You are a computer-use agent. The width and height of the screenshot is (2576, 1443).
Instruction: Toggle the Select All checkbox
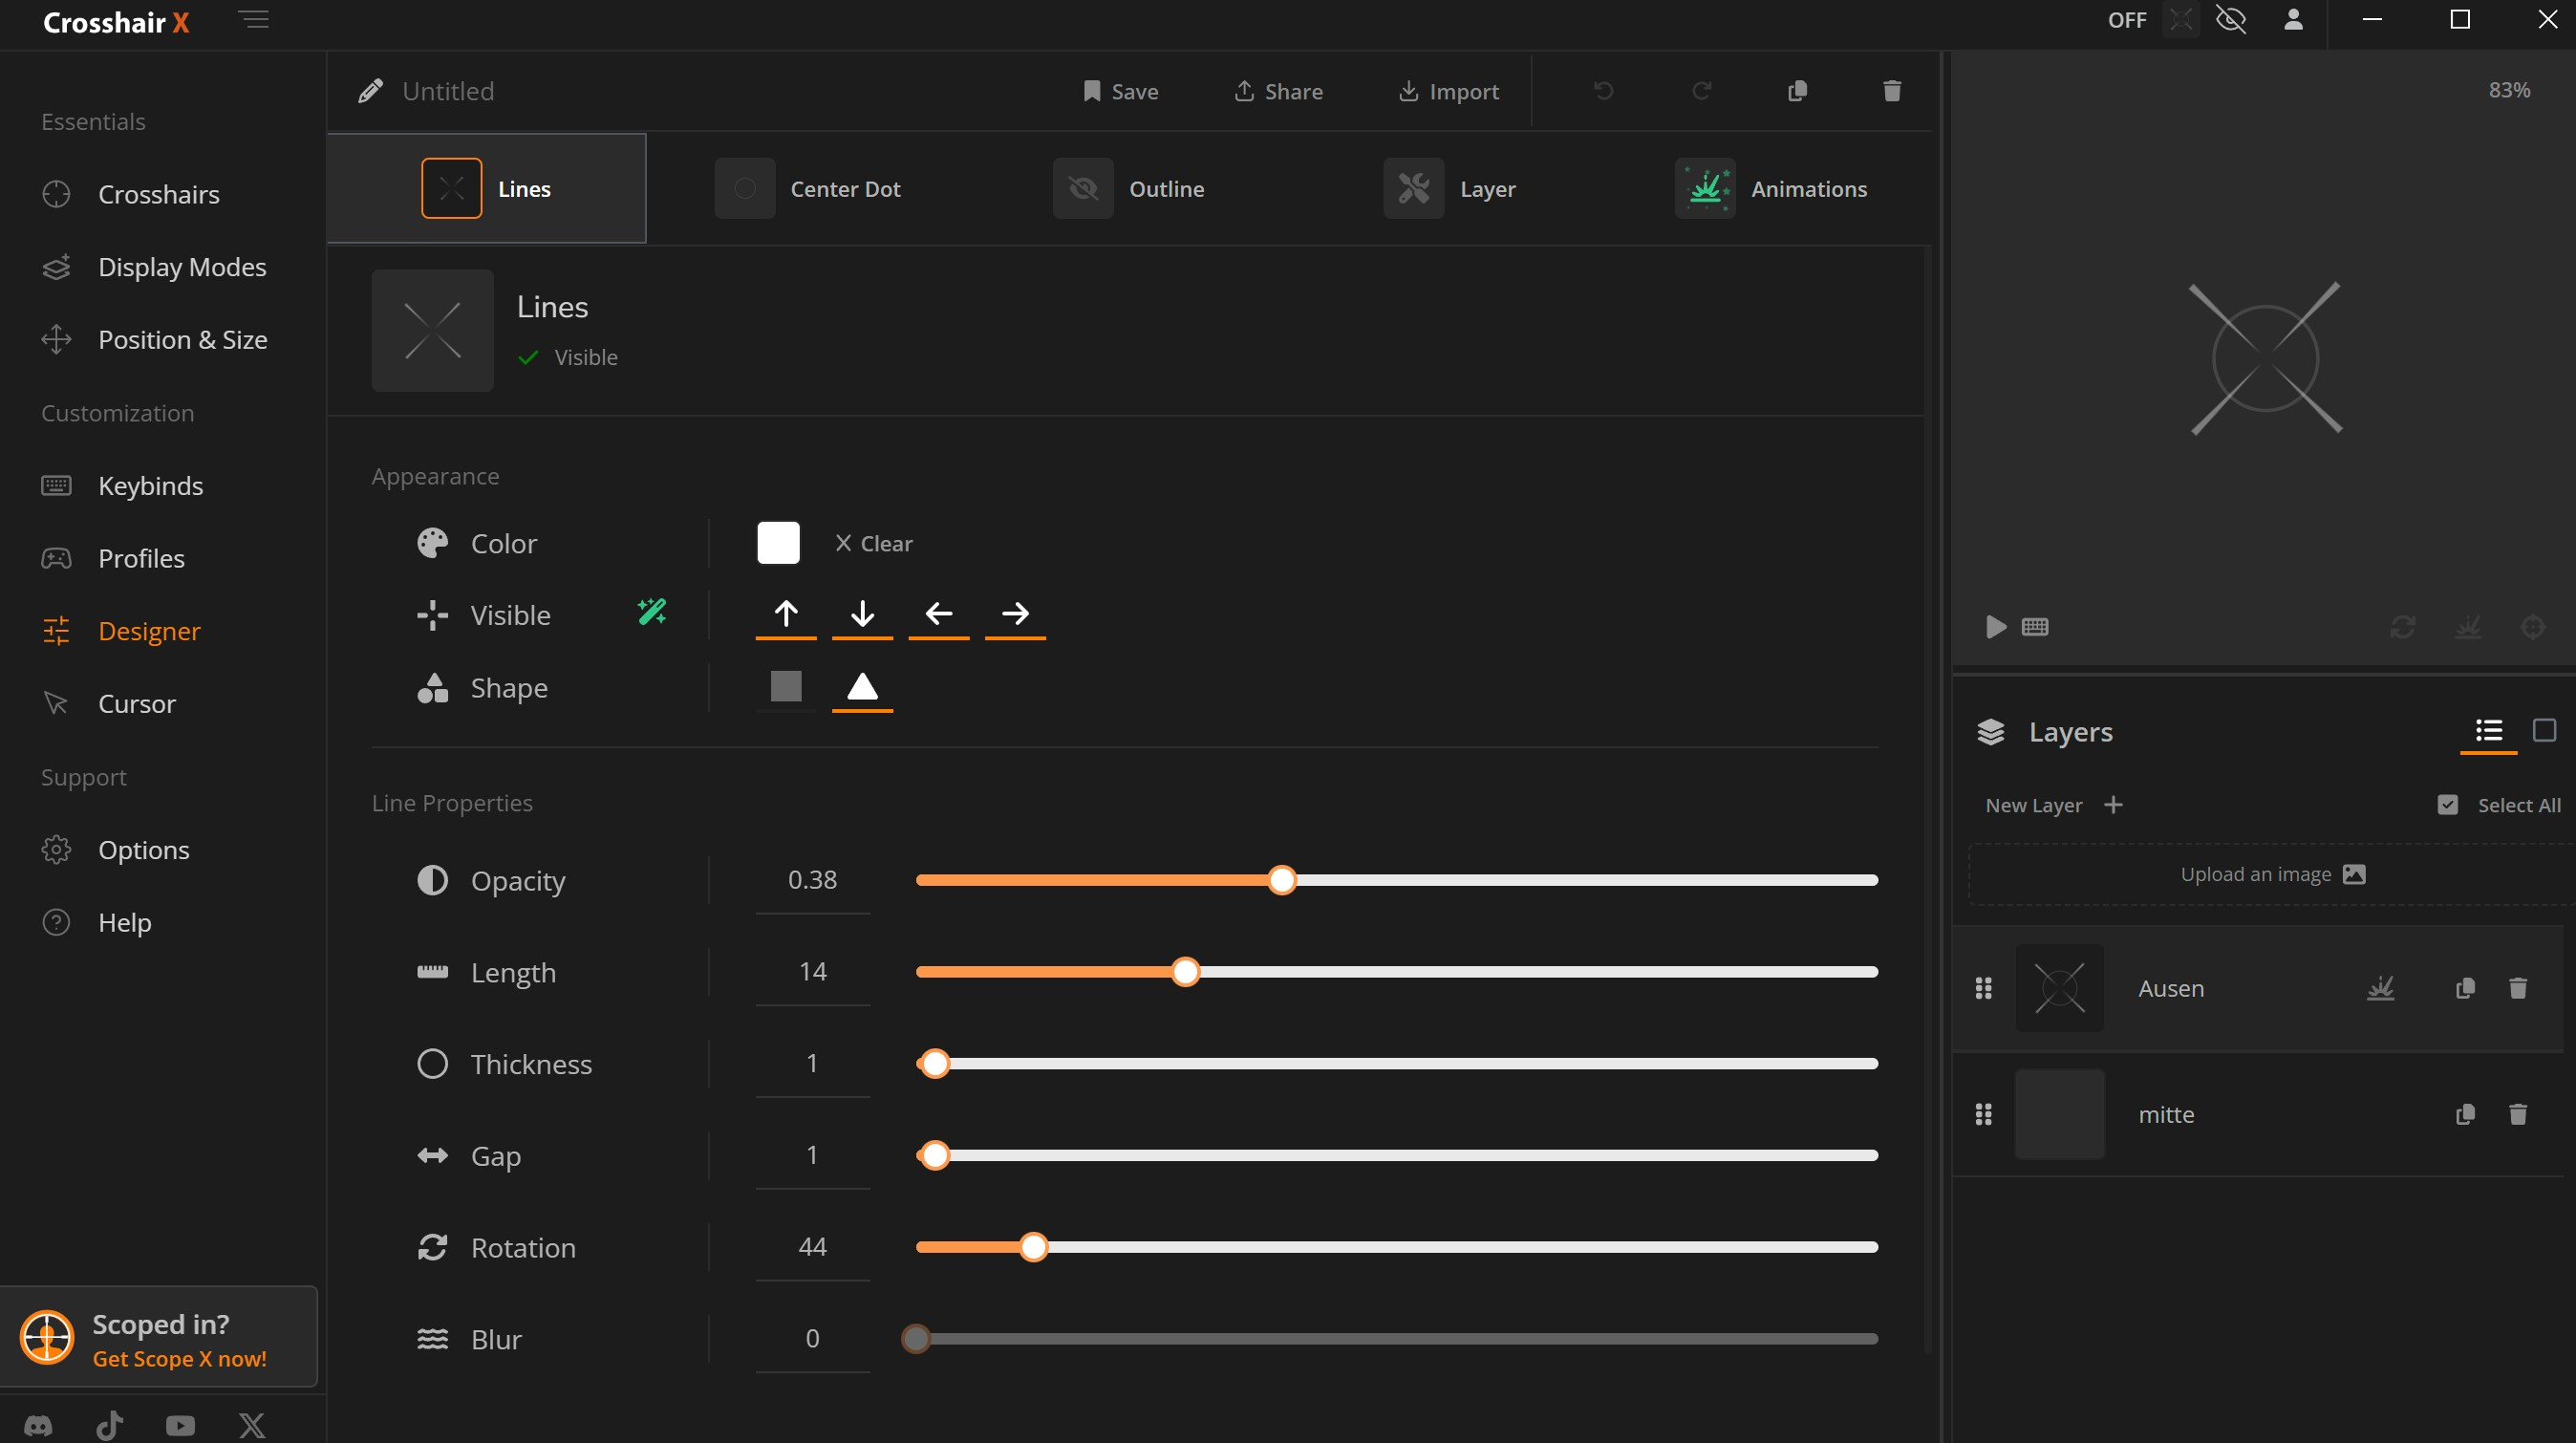pyautogui.click(x=2448, y=805)
